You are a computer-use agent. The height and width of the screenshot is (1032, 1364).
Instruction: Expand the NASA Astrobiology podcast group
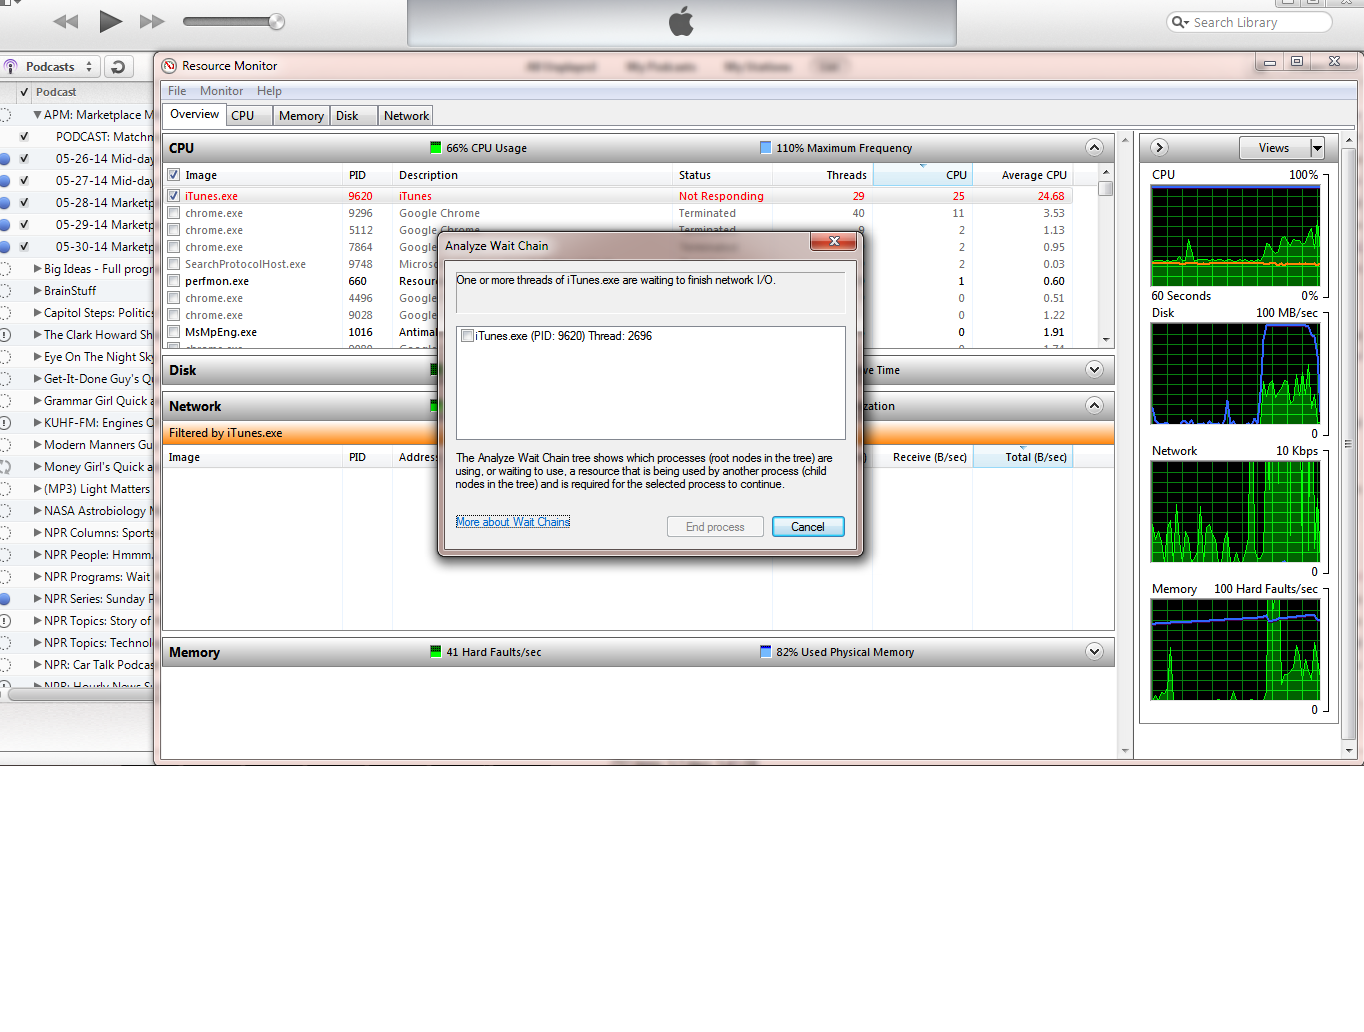click(37, 511)
